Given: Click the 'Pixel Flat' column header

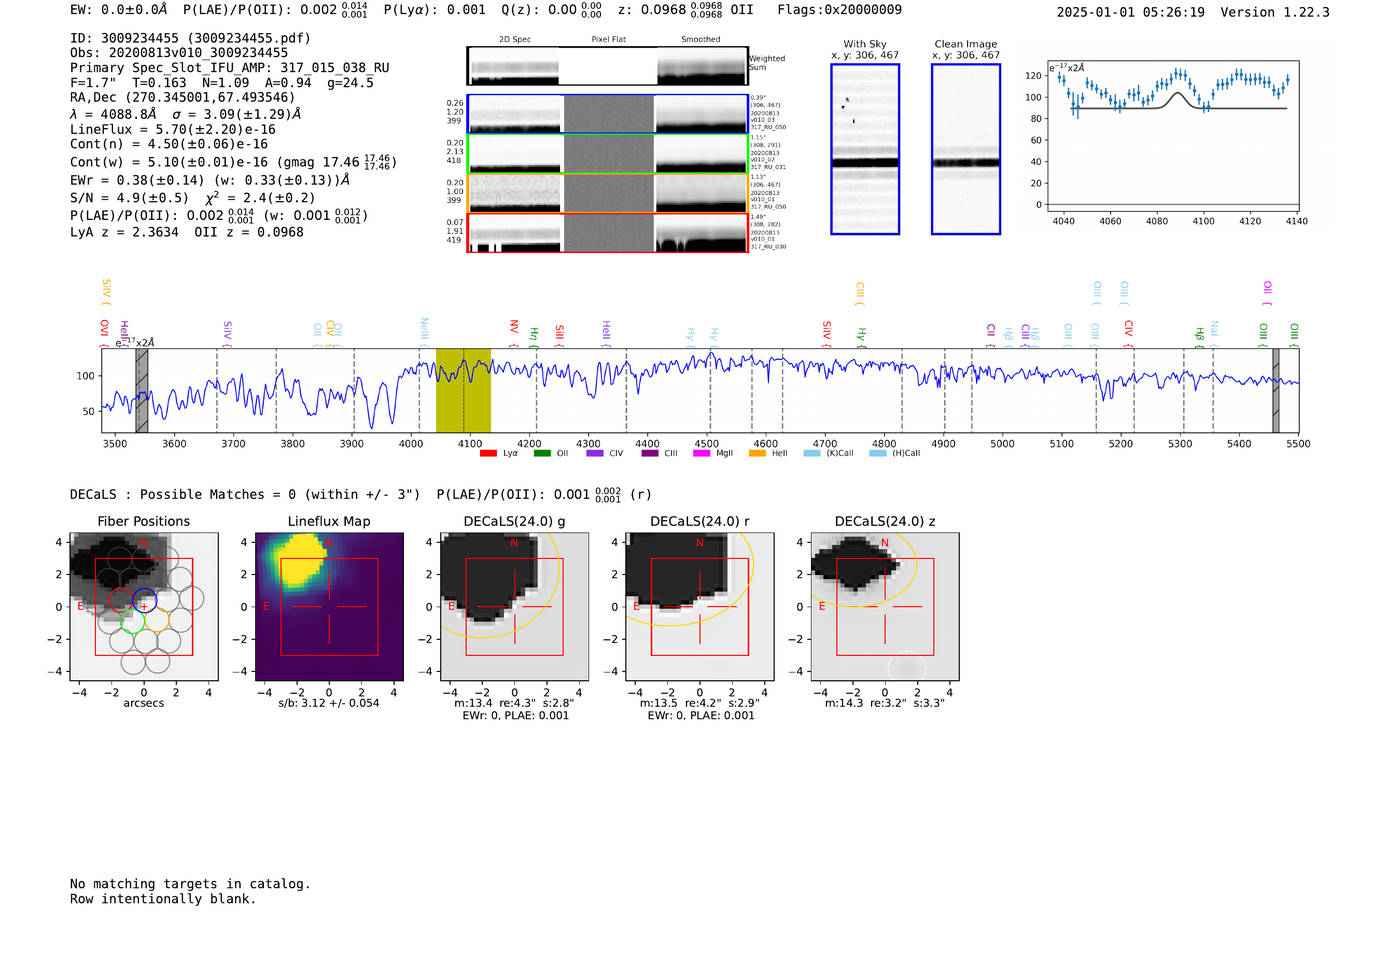Looking at the screenshot, I should pos(608,40).
